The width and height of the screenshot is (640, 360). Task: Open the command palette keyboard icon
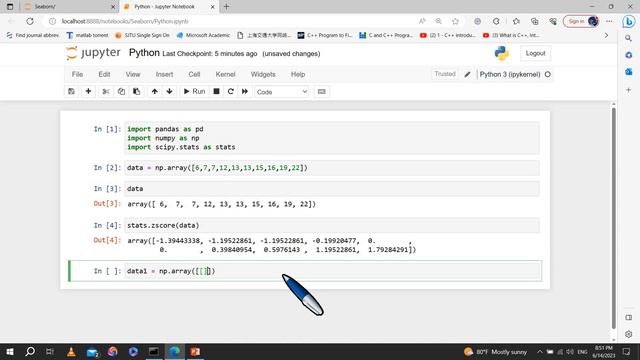click(322, 91)
